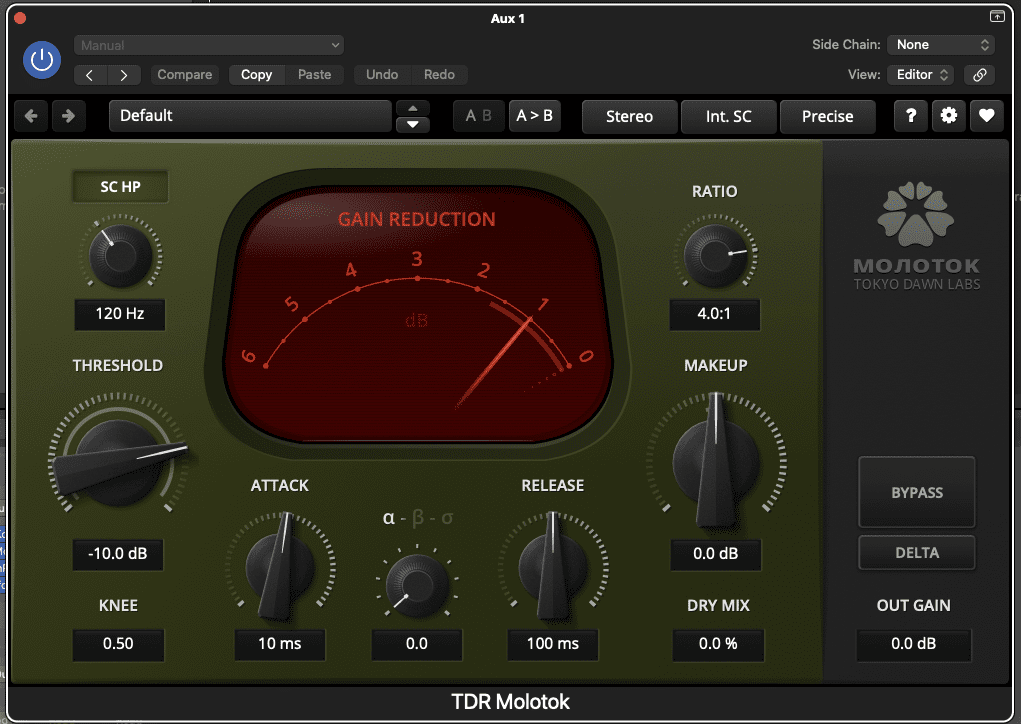Image resolution: width=1021 pixels, height=724 pixels.
Task: Click the Out Gain 0.0 dB field
Action: (x=914, y=644)
